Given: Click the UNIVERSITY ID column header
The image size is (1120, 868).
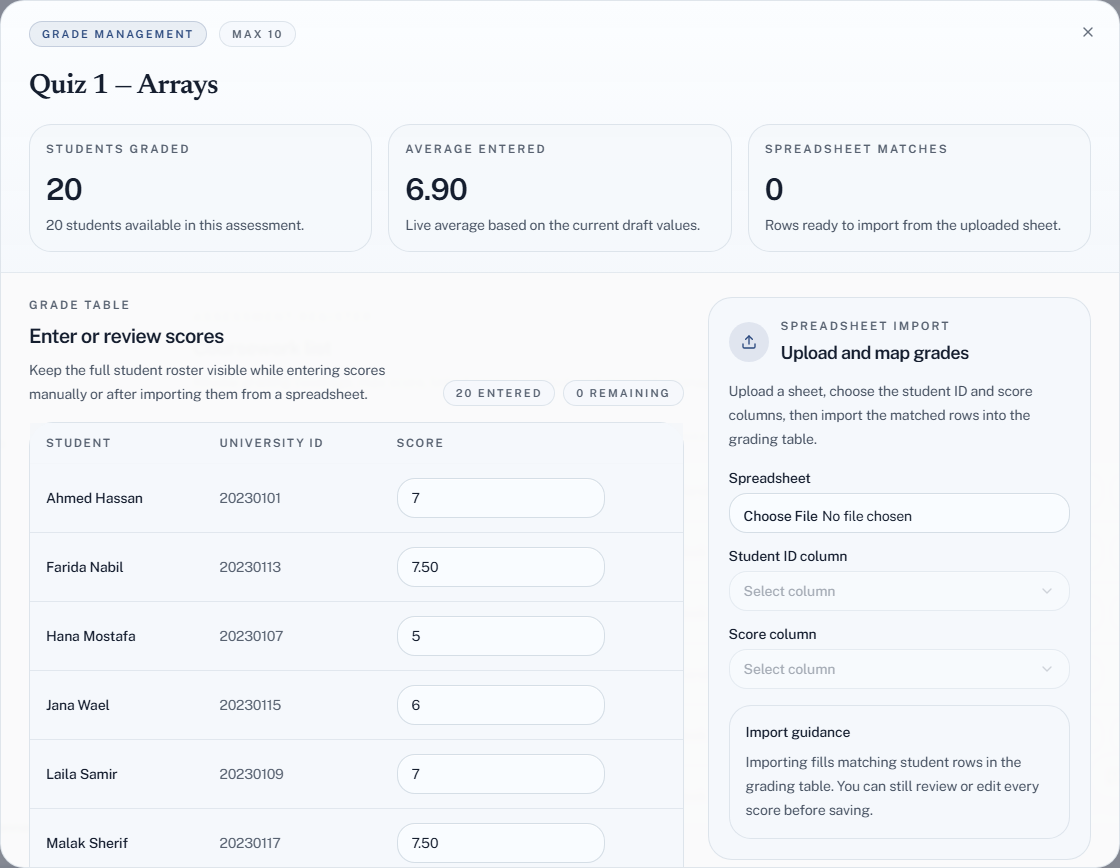Looking at the screenshot, I should point(271,443).
